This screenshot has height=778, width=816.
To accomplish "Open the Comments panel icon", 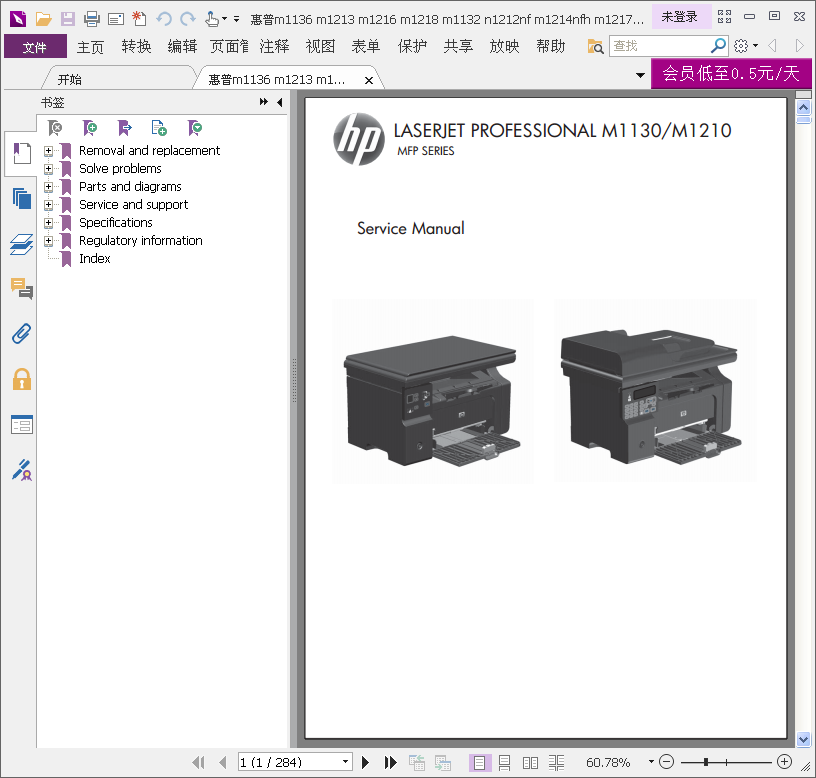I will pos(21,288).
